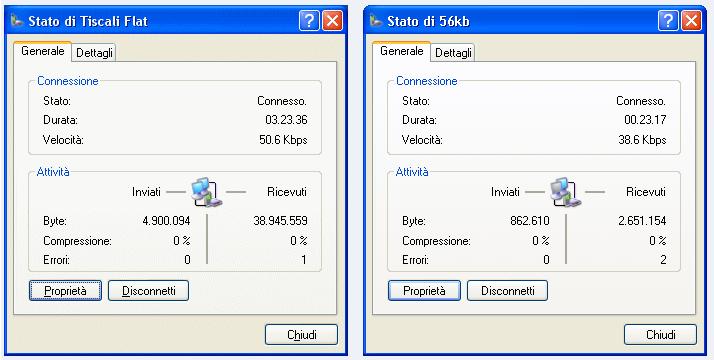Click title bar icon of Tiscali Flat window
714x360 pixels.
coord(17,21)
